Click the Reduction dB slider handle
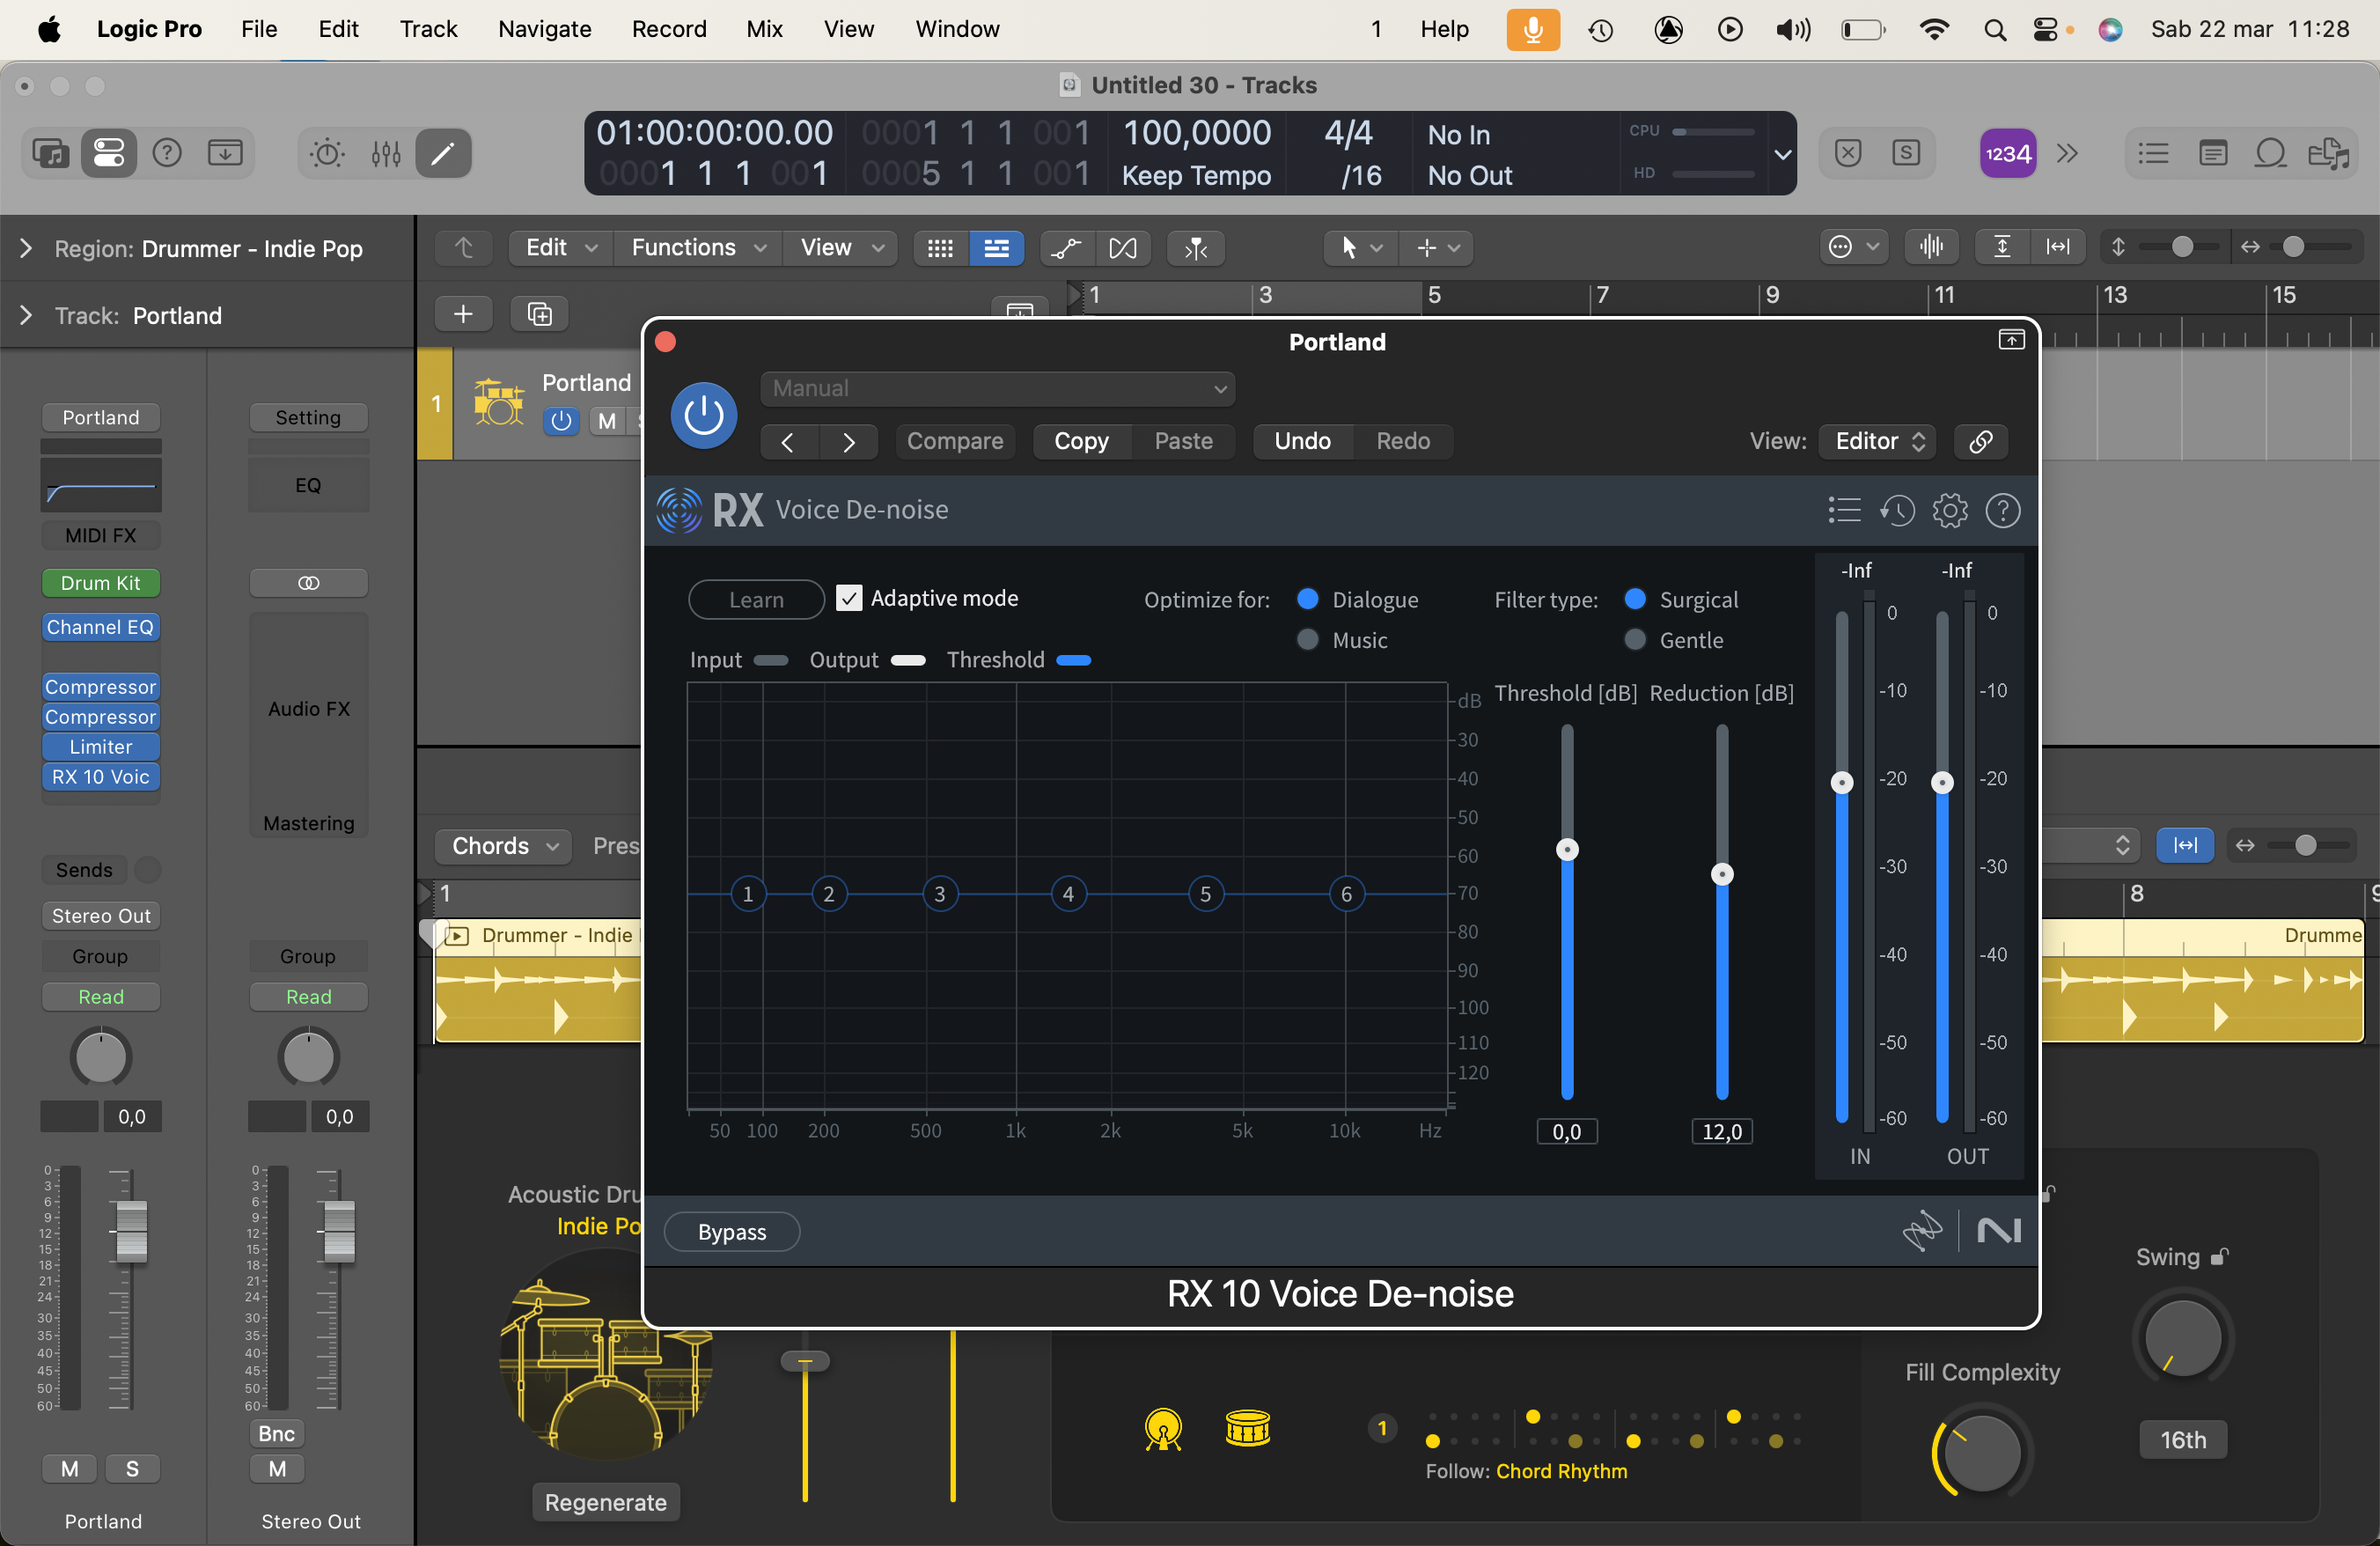 (x=1722, y=874)
